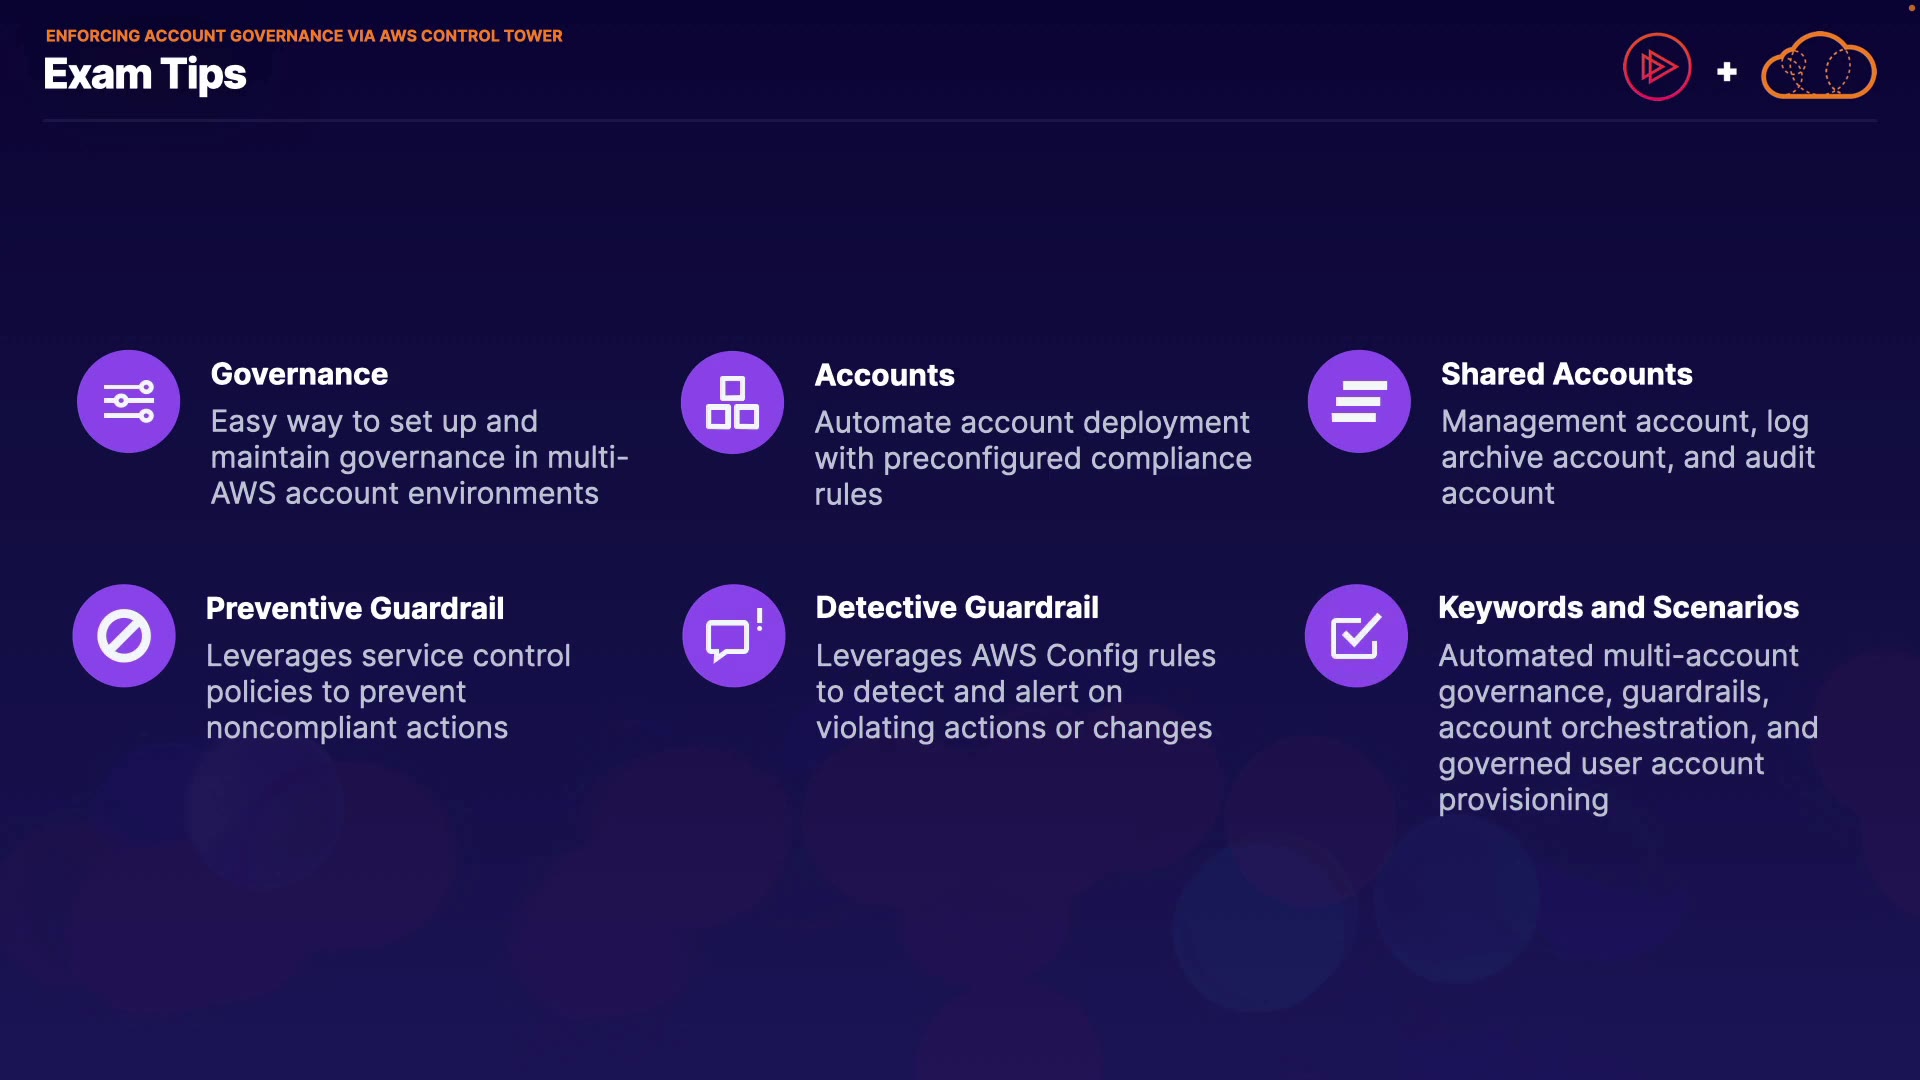Select the Shared Accounts heading
The image size is (1920, 1080).
(1566, 374)
